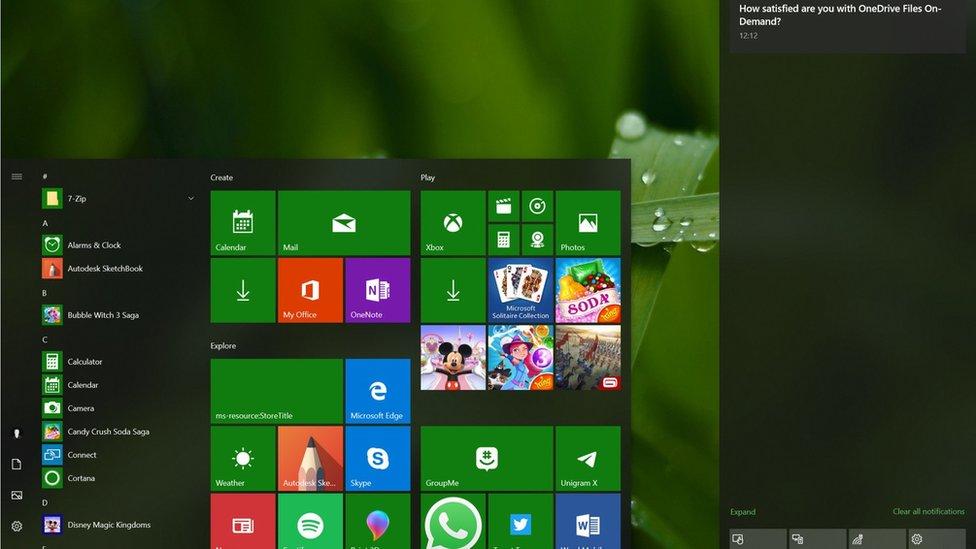Open the Weather tile

(x=242, y=458)
